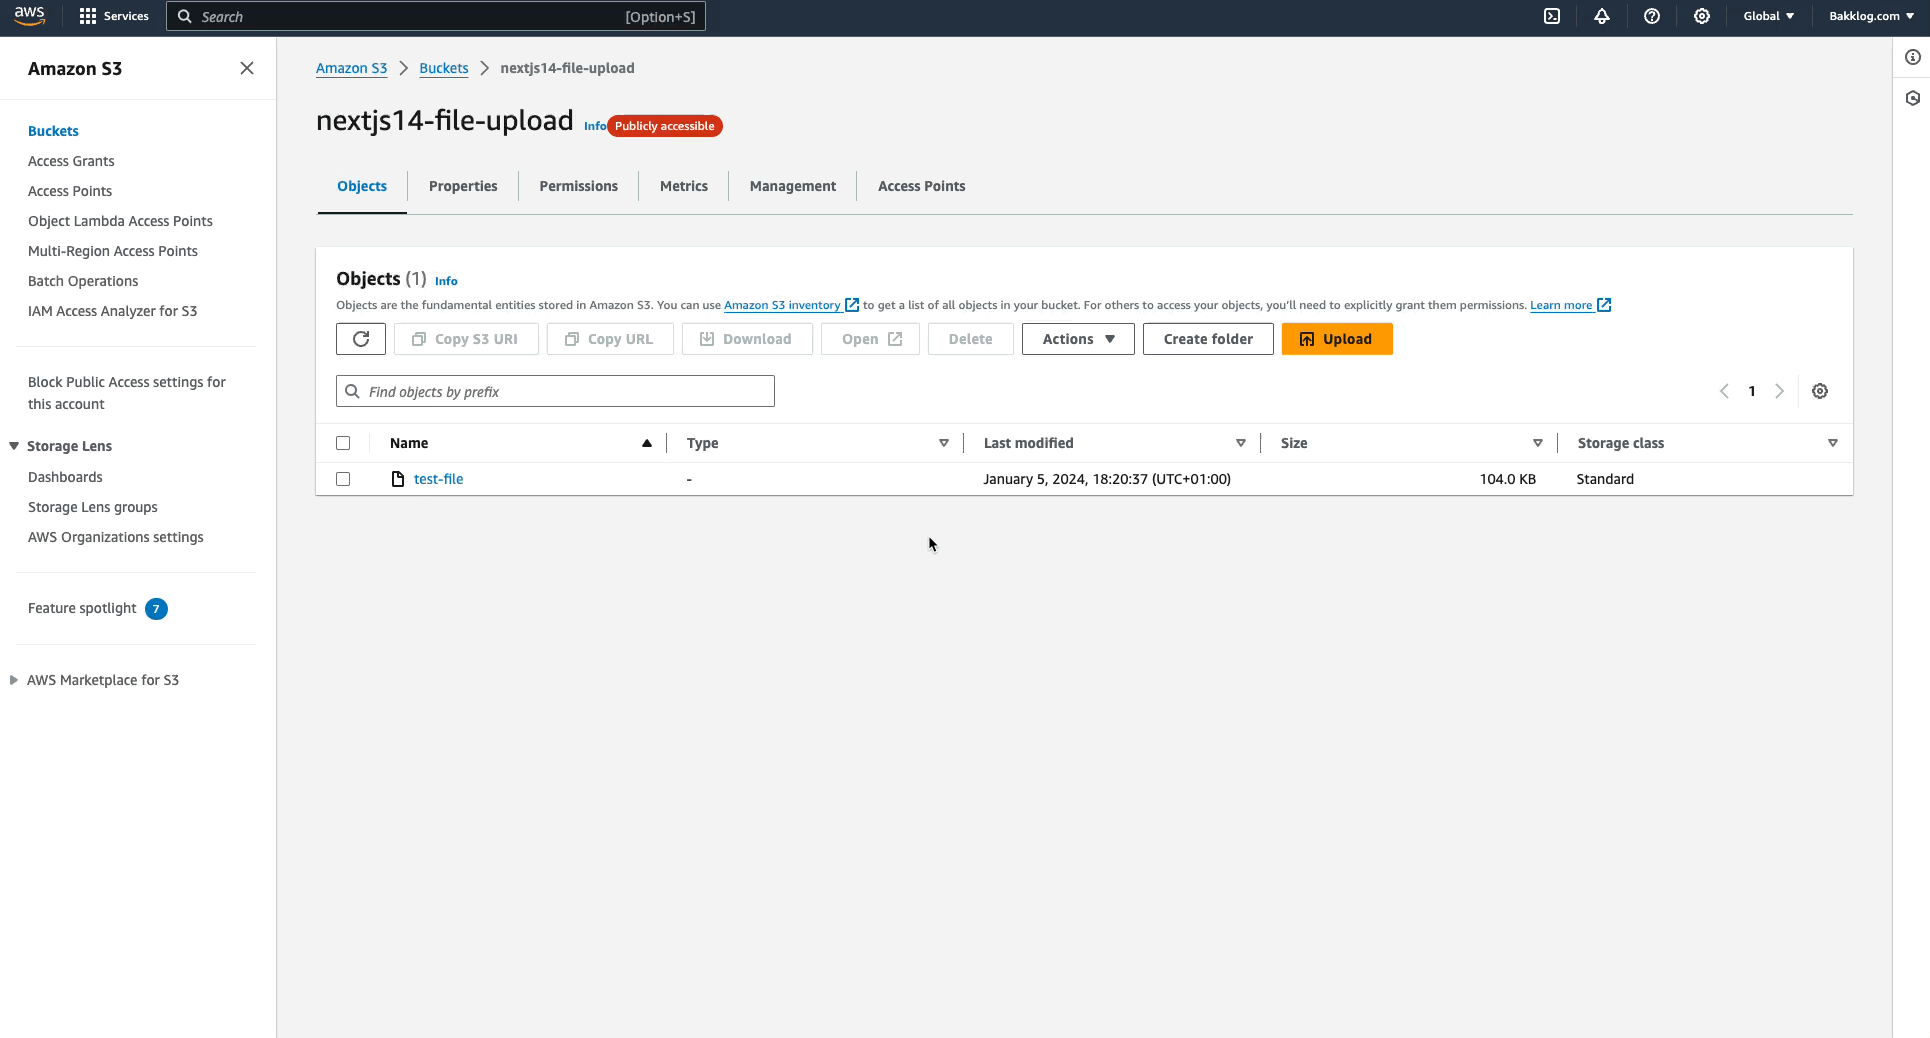Select the test-file row checkbox

point(343,479)
